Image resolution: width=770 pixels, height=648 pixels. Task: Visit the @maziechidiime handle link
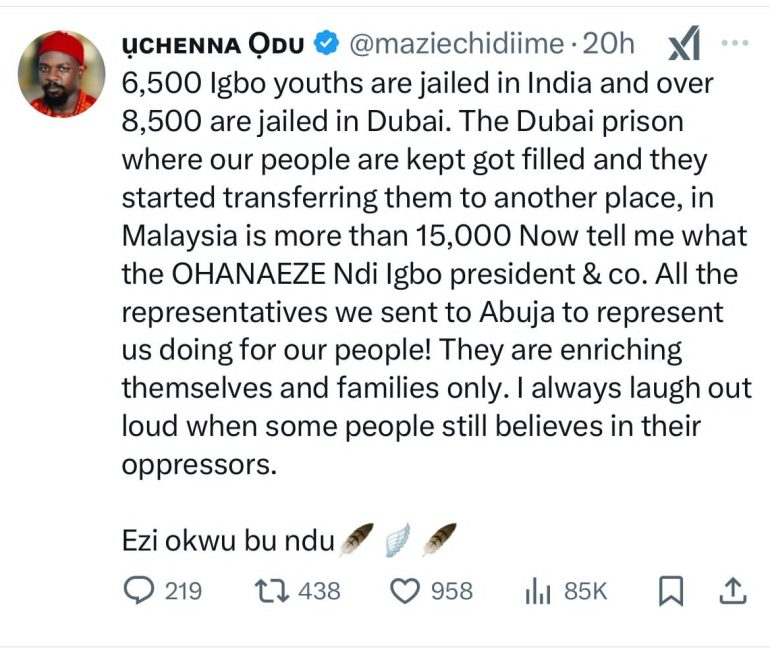pos(456,44)
